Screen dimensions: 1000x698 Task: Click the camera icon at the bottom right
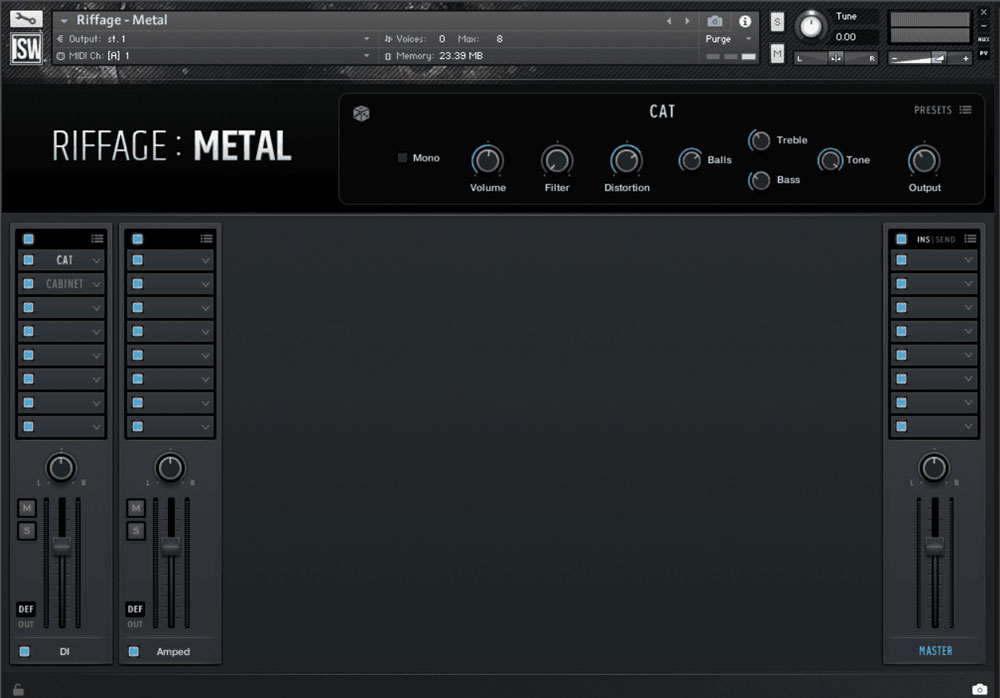979,689
